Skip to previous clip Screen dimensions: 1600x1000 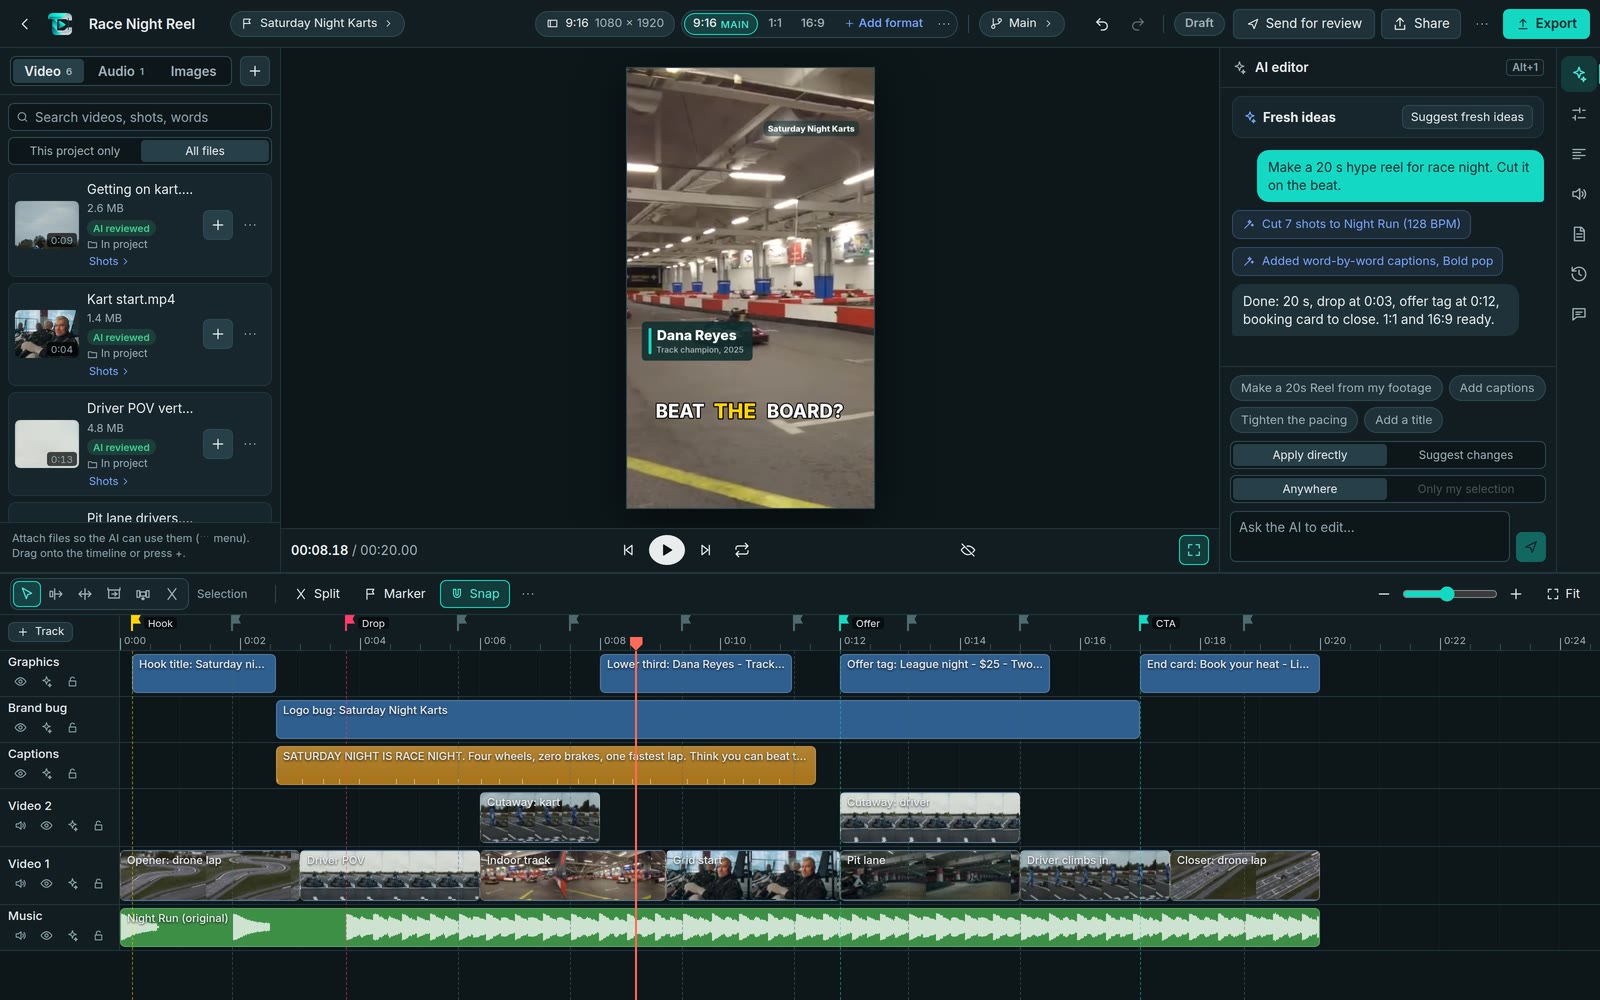[628, 550]
